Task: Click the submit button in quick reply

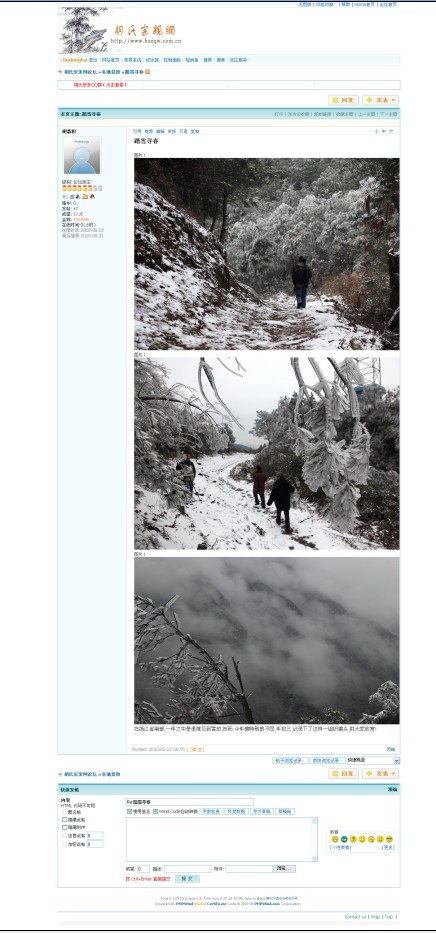Action: coord(187,878)
